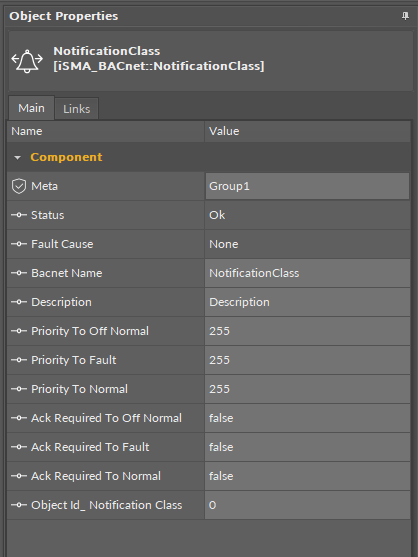Click the NotificationClass bell icon

pos(27,61)
